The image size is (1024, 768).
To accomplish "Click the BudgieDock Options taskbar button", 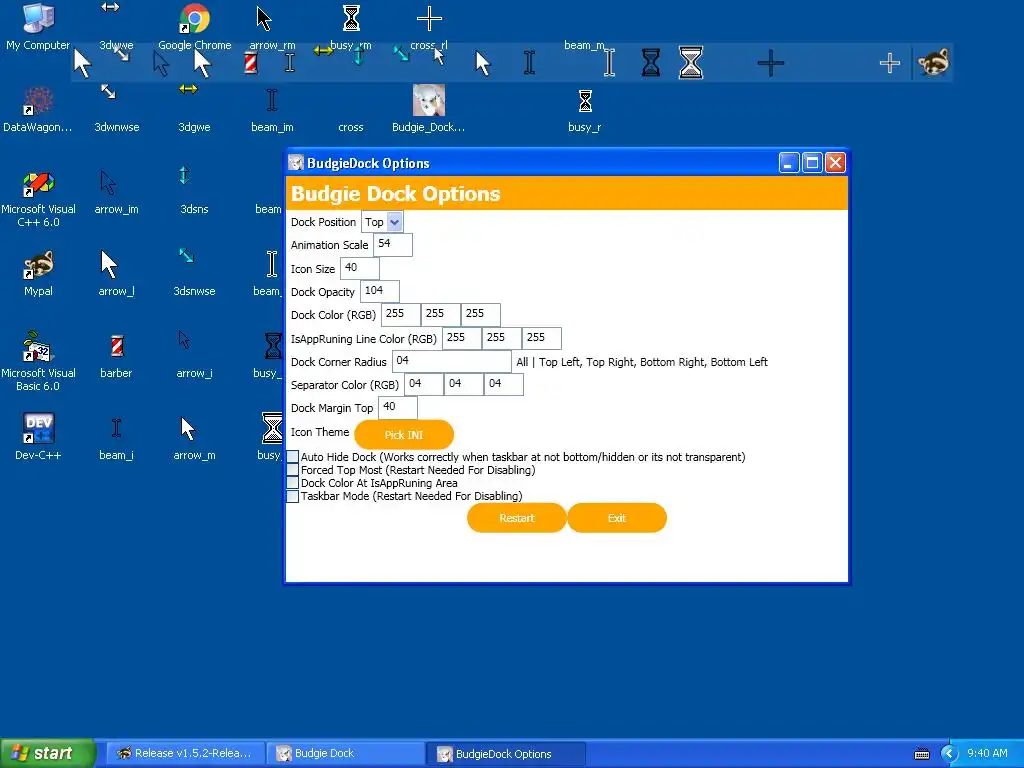I will 505,754.
